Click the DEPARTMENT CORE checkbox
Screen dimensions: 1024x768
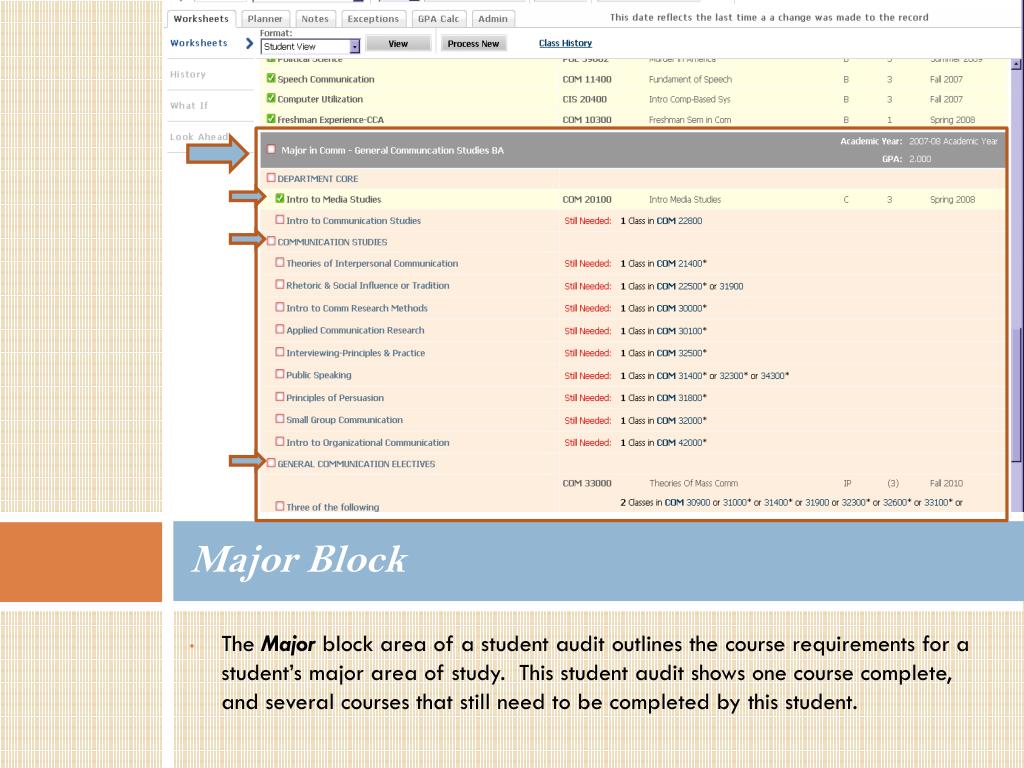pos(271,178)
